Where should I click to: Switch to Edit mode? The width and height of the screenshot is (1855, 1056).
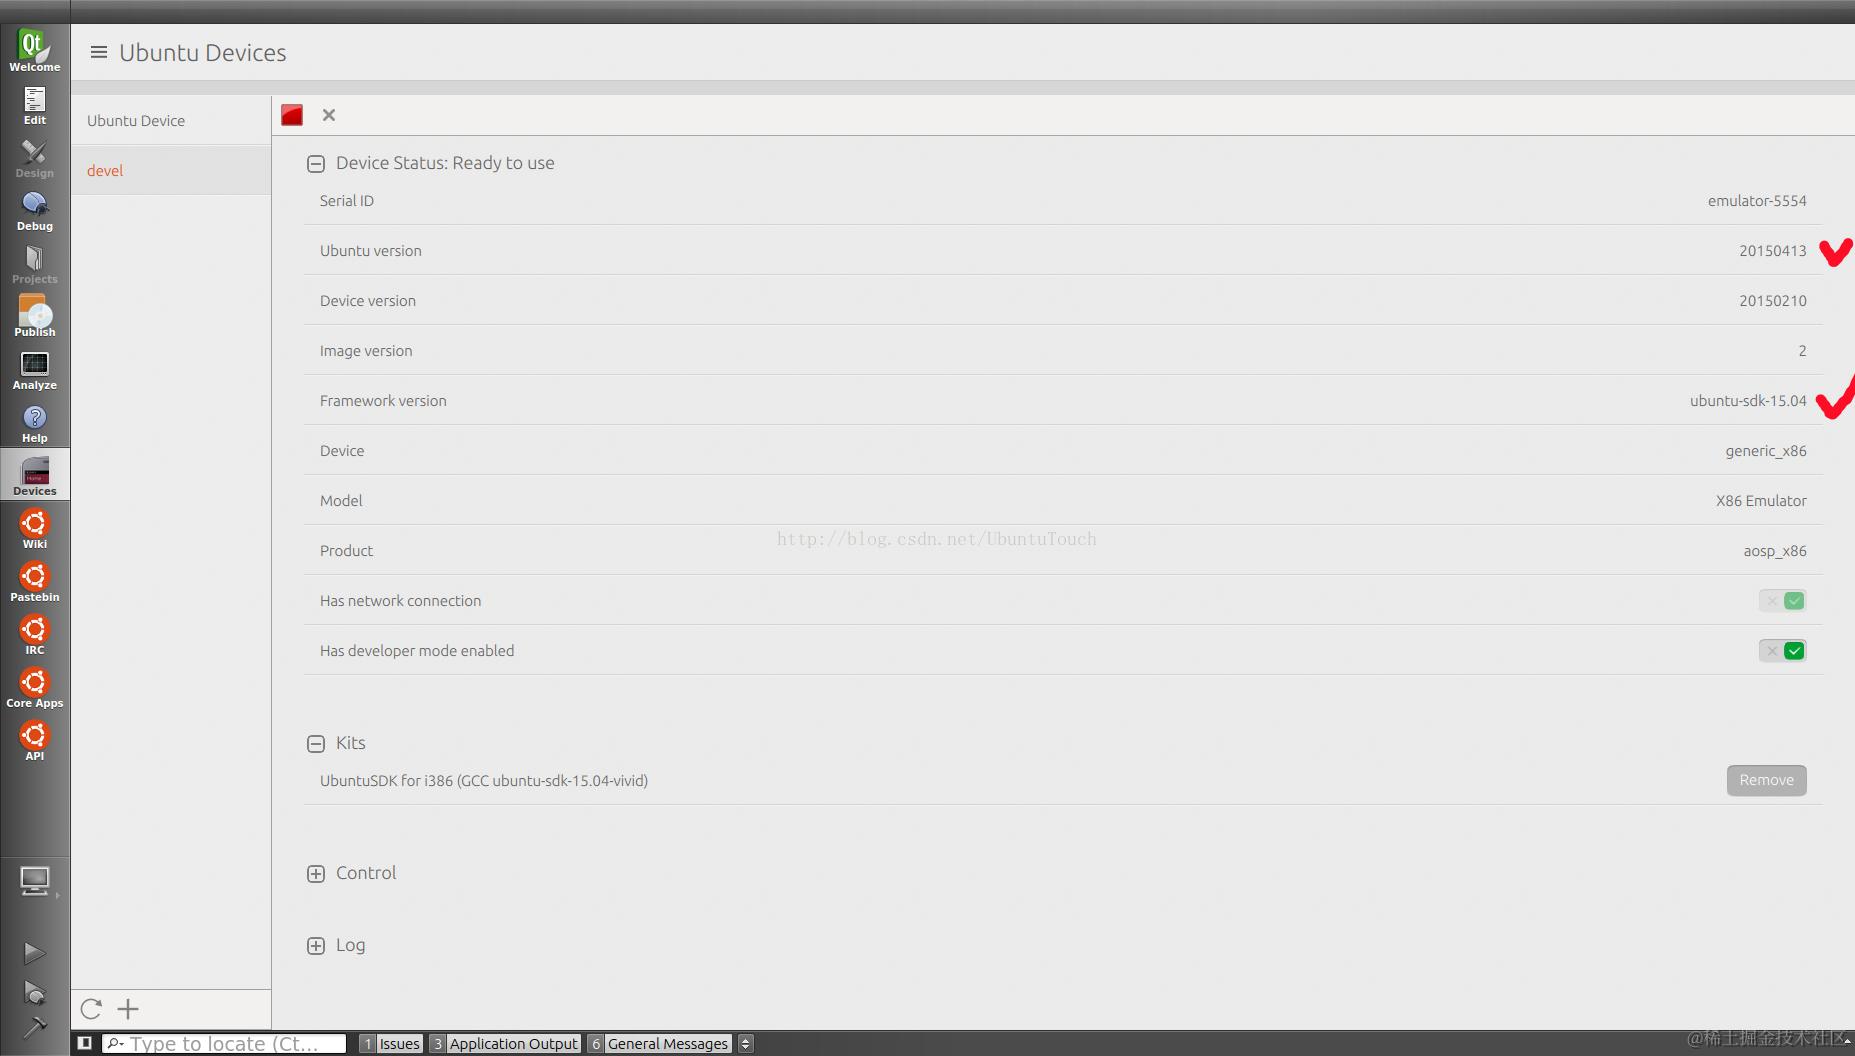[34, 105]
